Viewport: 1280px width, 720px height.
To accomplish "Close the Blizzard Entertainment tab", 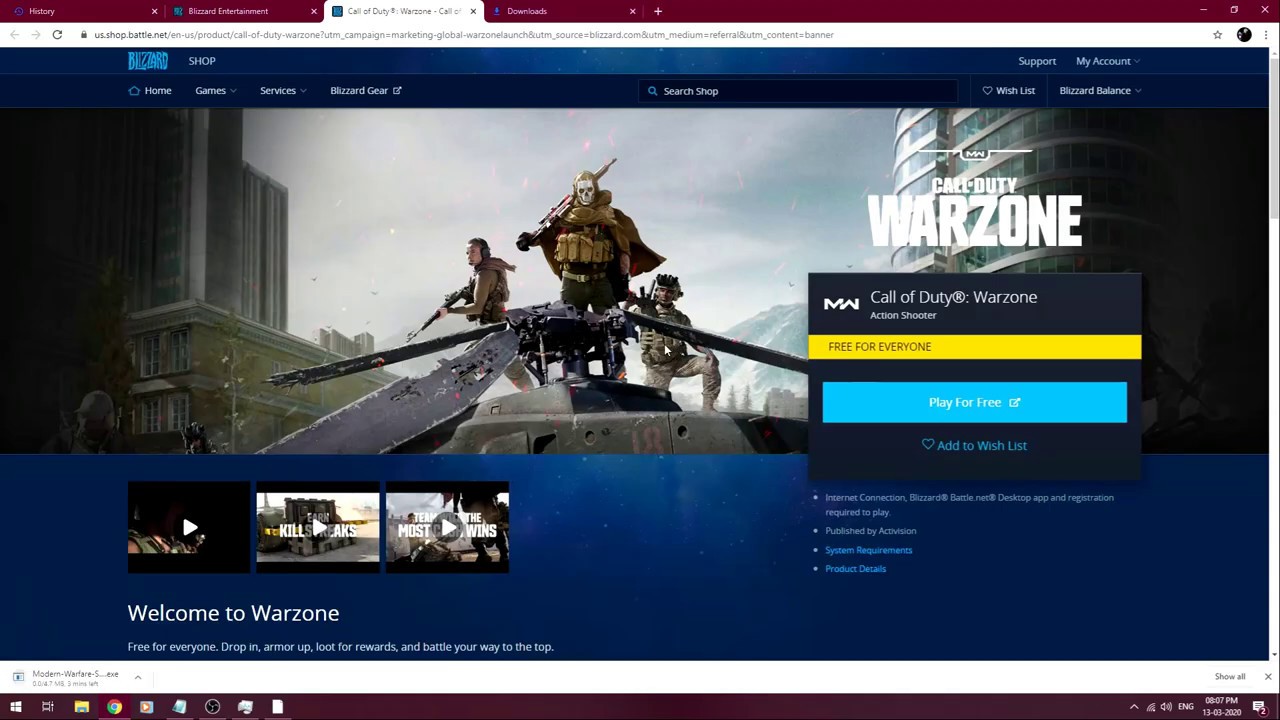I will (314, 11).
